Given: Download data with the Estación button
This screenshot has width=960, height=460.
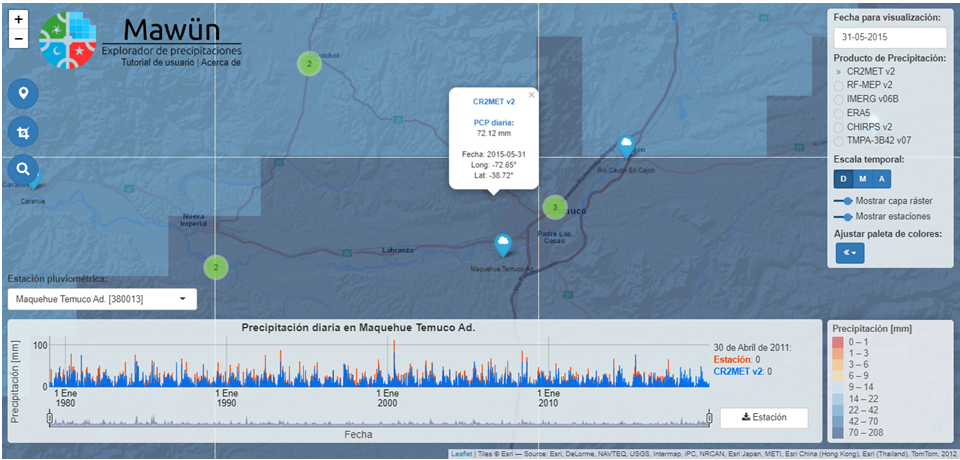Looking at the screenshot, I should coord(763,417).
